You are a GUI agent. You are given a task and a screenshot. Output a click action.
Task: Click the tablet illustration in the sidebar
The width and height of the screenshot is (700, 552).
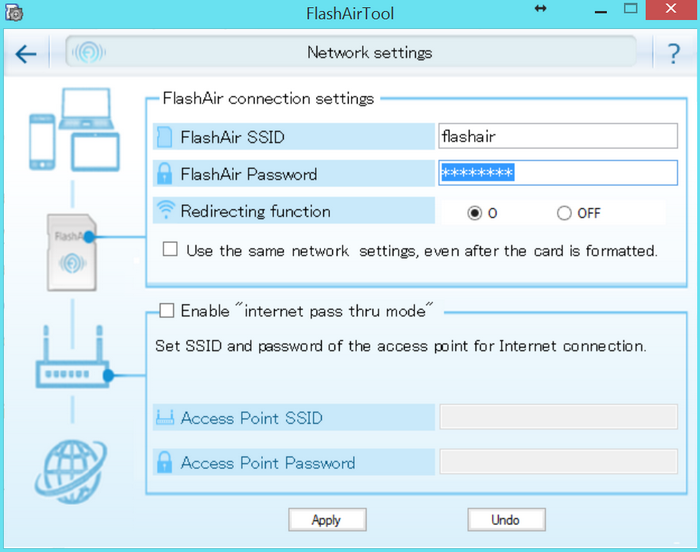tap(95, 152)
